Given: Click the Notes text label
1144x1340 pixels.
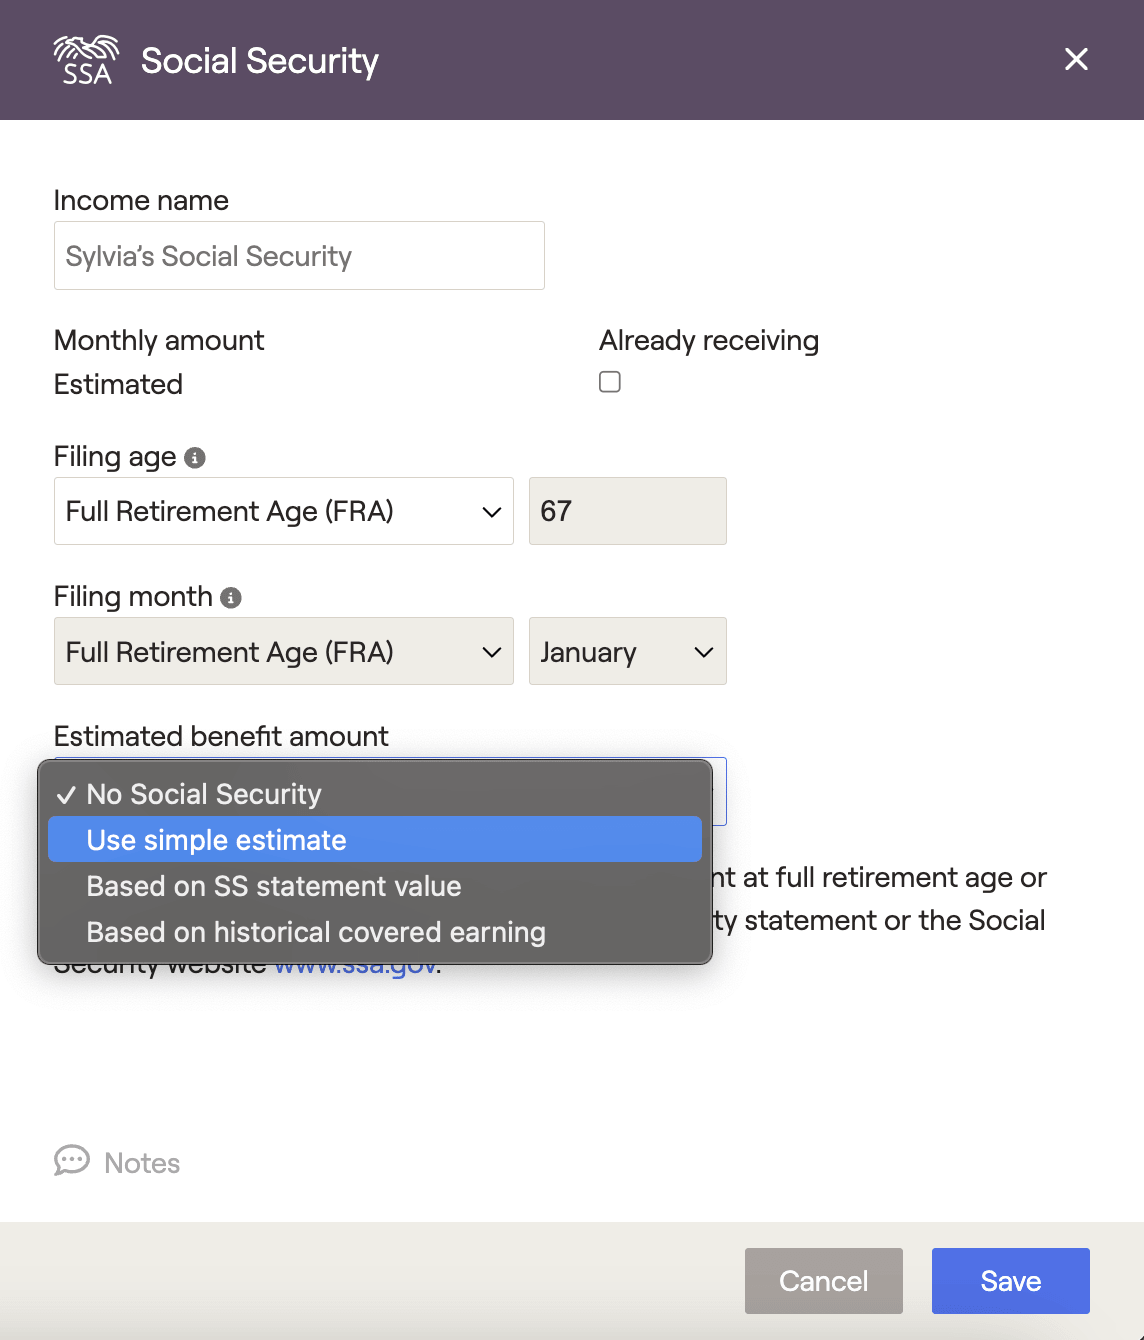Looking at the screenshot, I should click(x=142, y=1163).
